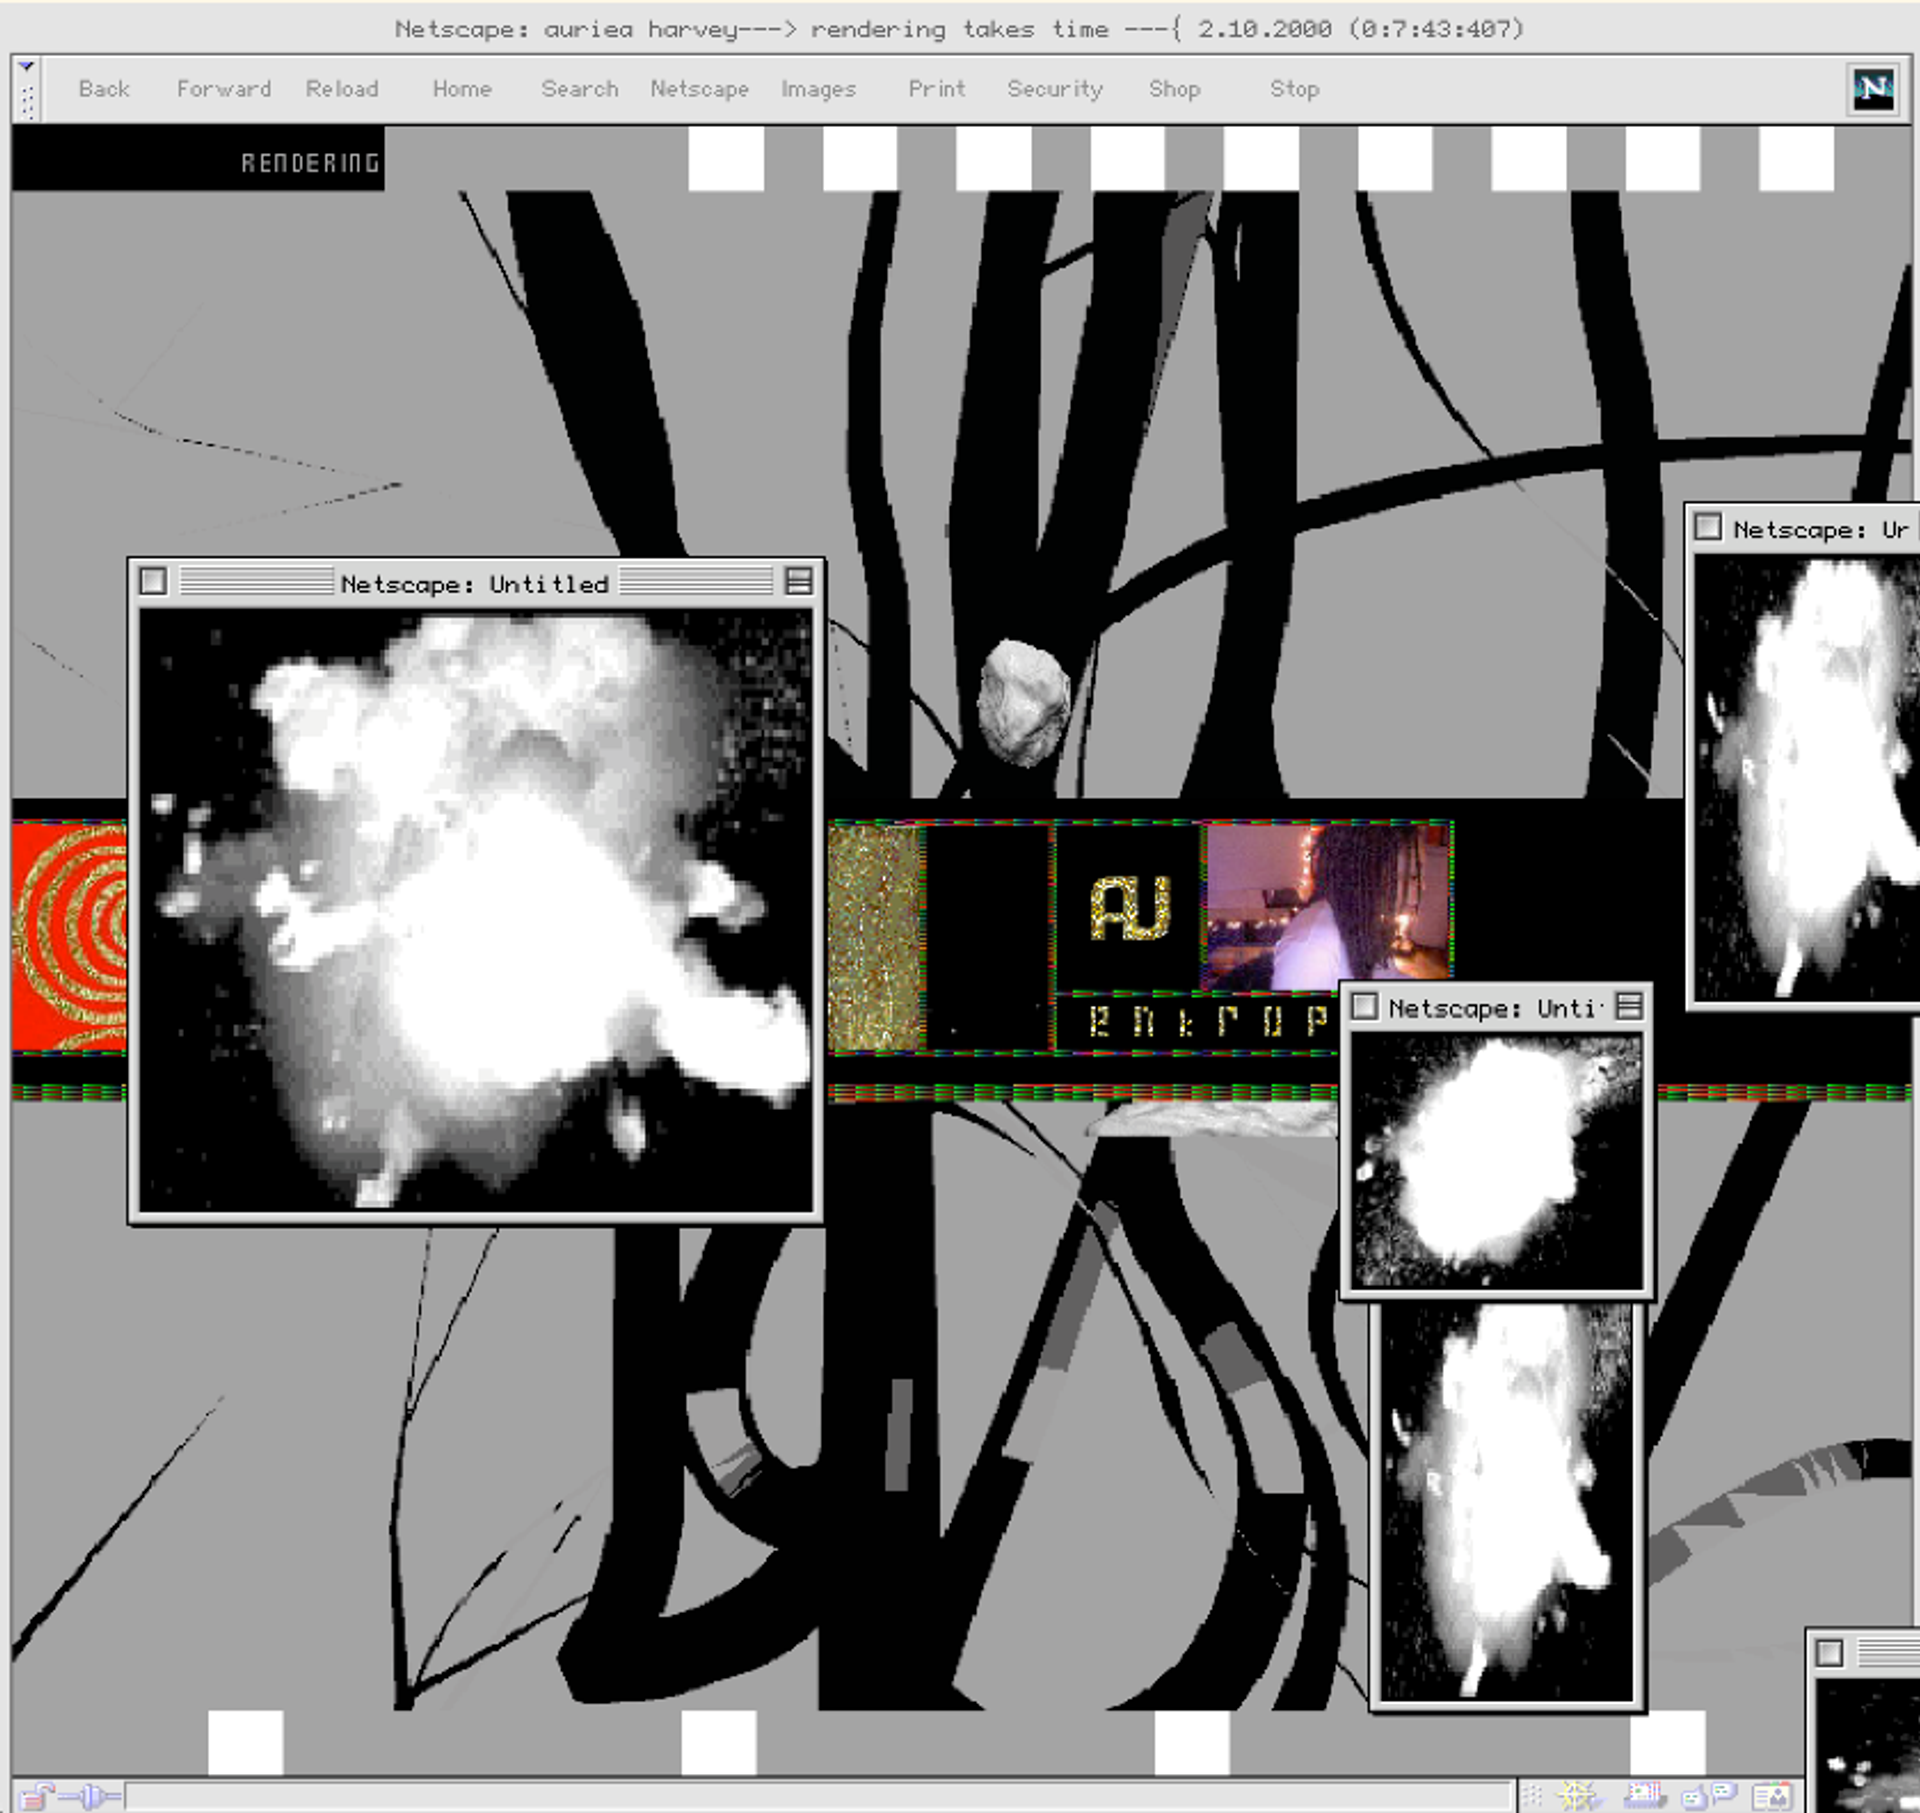The height and width of the screenshot is (1813, 1920).
Task: Open Search from the Netscape toolbar
Action: point(579,89)
